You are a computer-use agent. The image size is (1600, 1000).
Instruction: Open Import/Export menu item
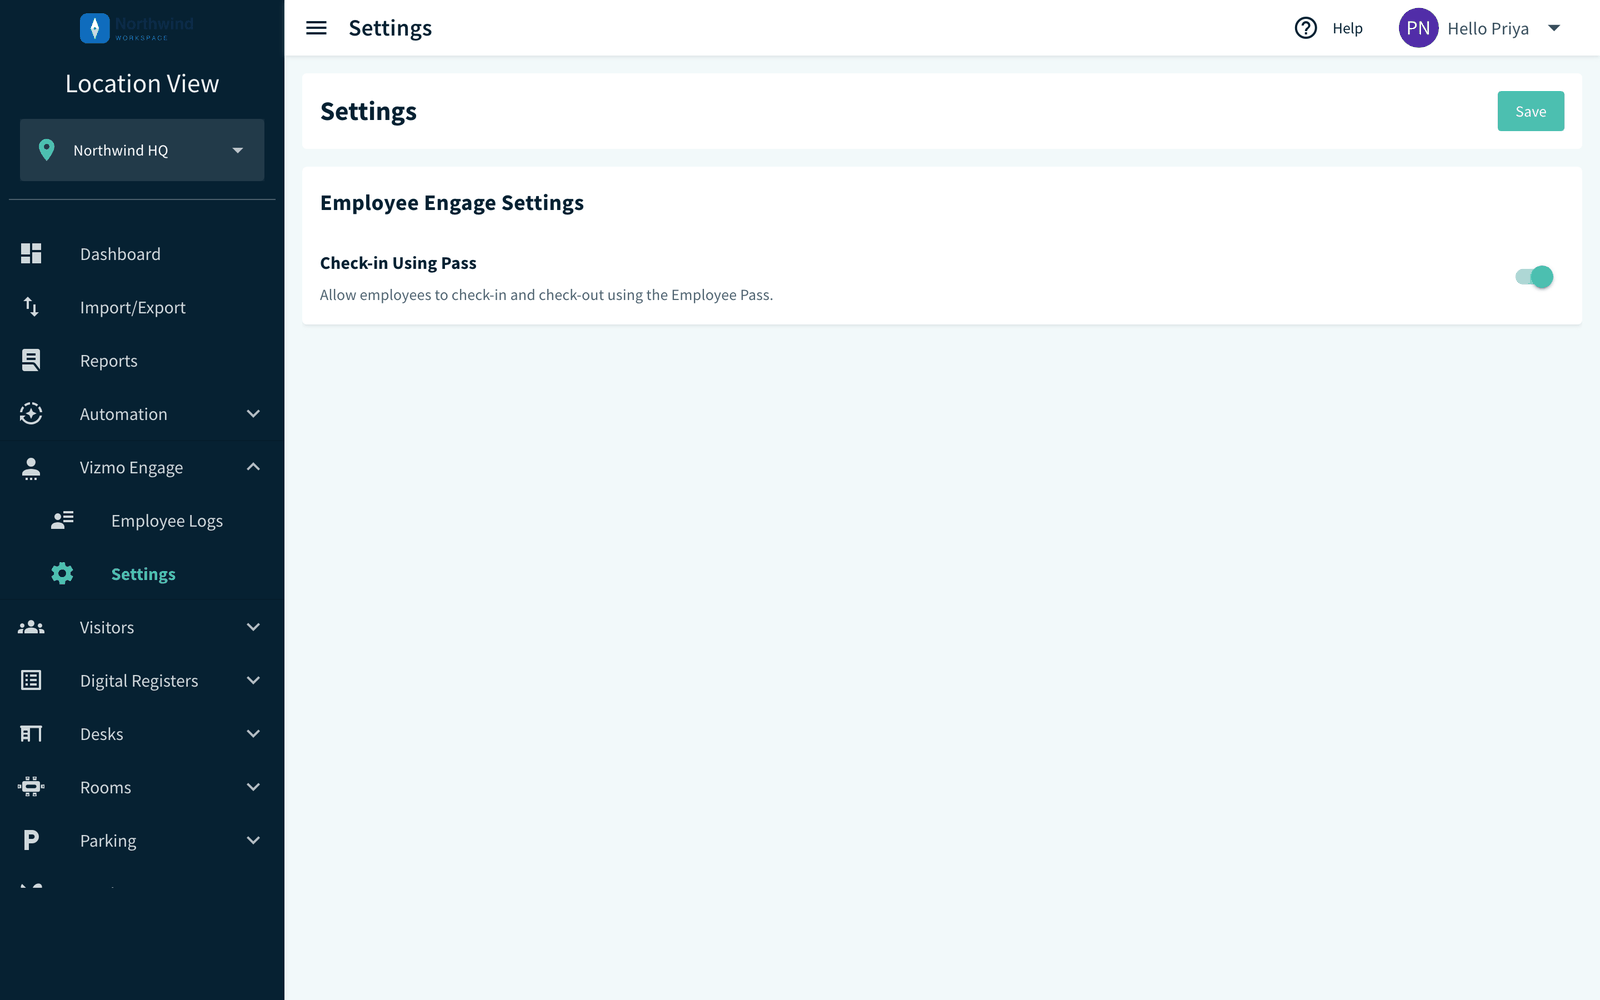(142, 307)
